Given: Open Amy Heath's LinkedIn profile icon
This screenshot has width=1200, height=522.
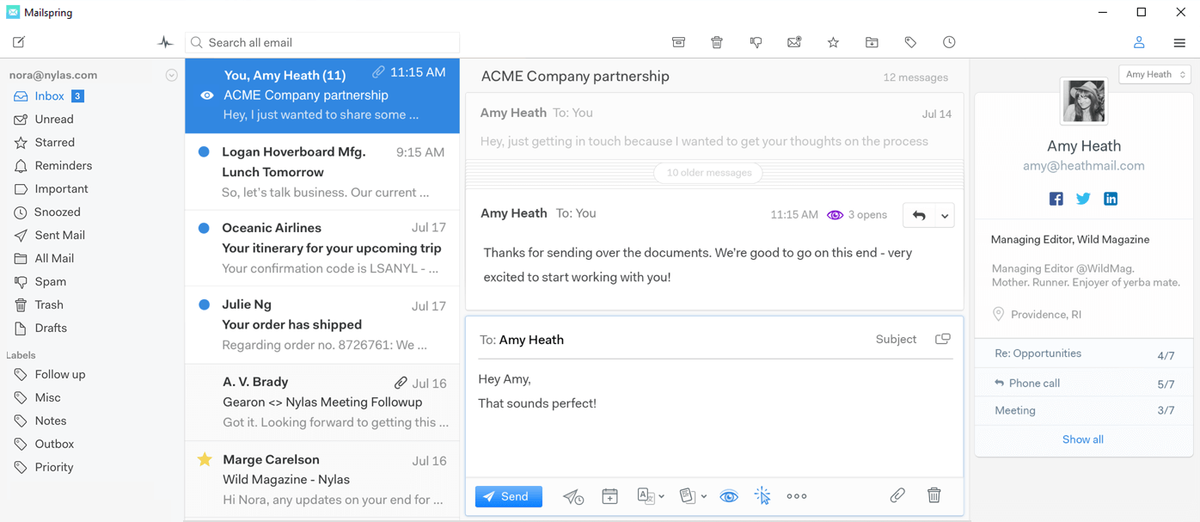Looking at the screenshot, I should tap(1110, 199).
